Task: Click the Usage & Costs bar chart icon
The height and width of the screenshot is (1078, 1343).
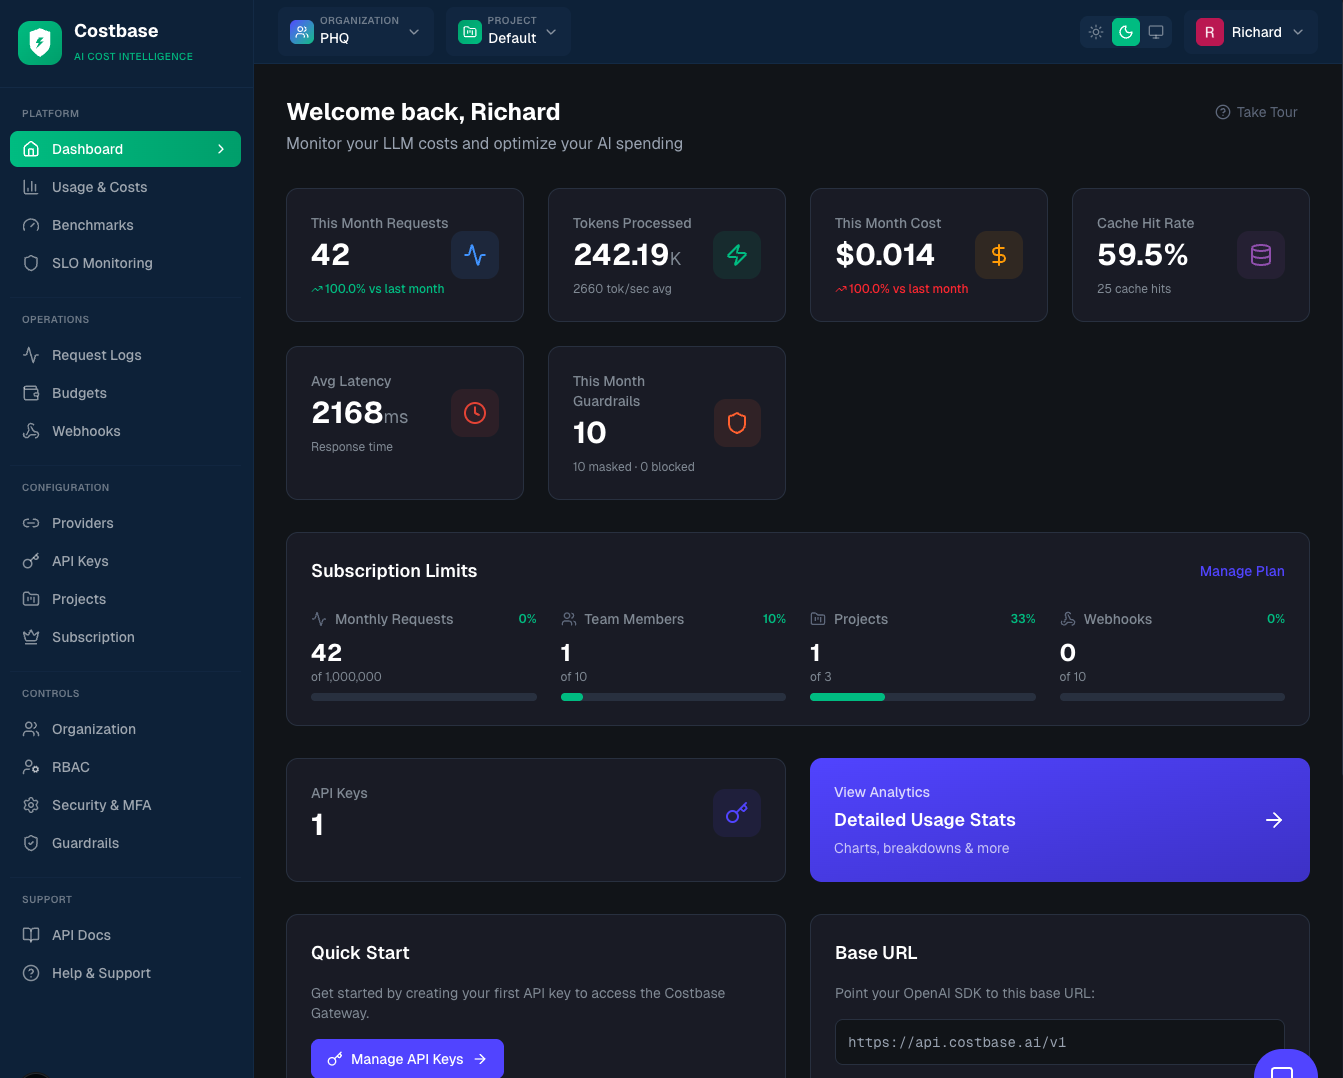Action: 31,187
